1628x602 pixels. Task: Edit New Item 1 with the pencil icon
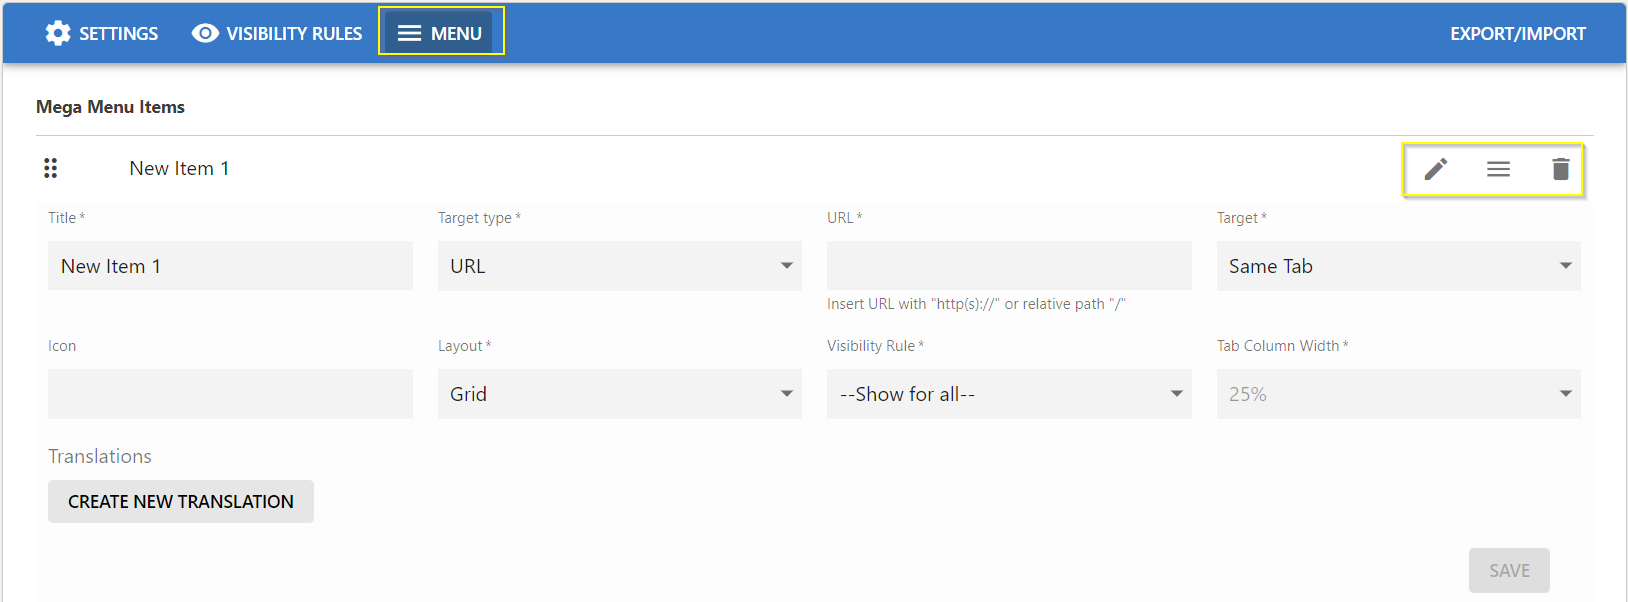coord(1436,169)
